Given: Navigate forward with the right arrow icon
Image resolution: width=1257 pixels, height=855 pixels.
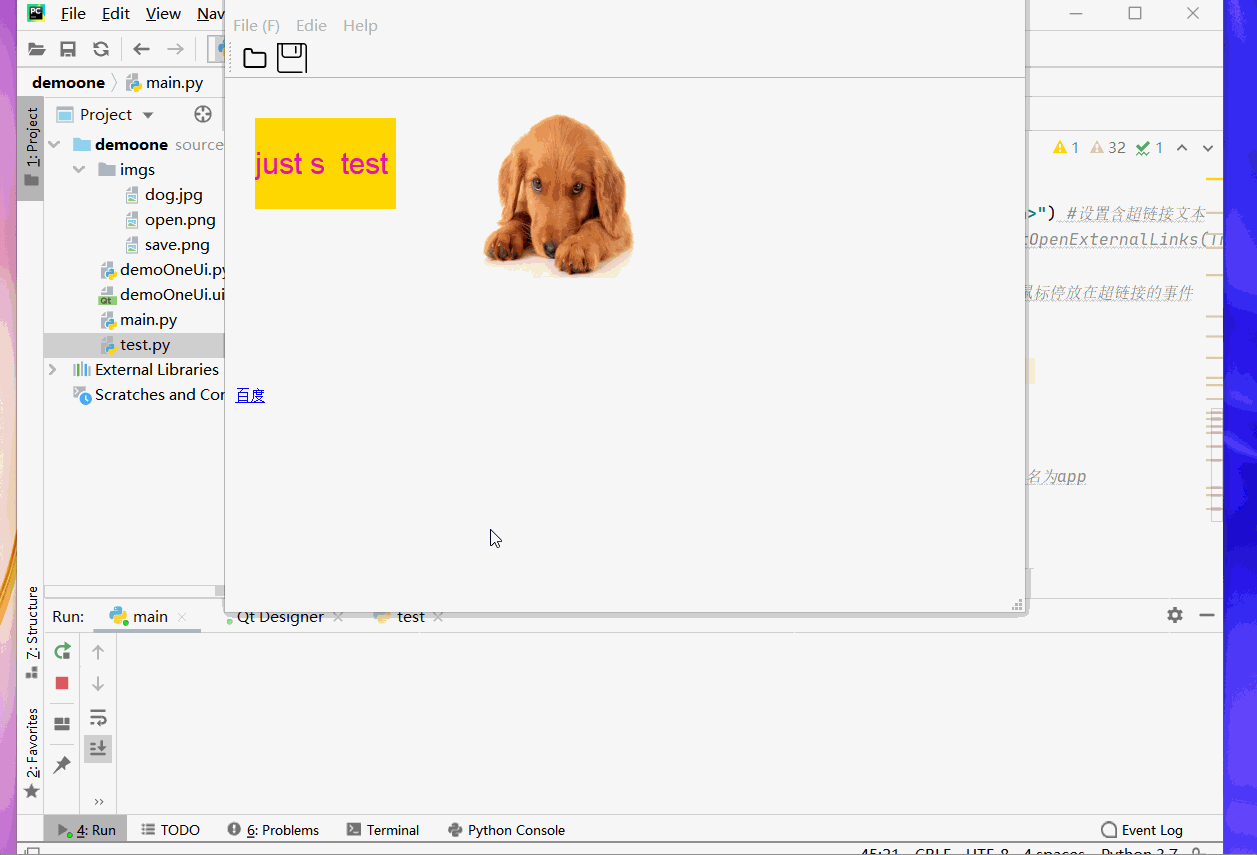Looking at the screenshot, I should (175, 49).
